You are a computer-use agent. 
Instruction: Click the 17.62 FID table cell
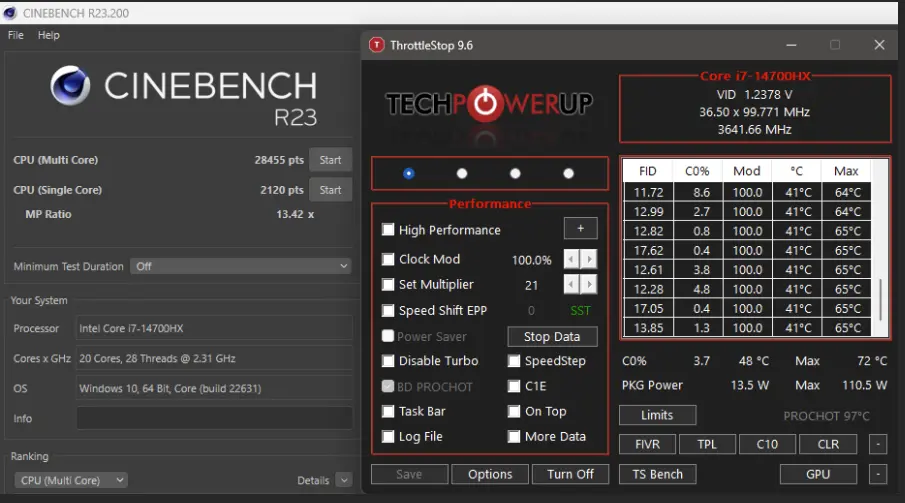click(648, 250)
